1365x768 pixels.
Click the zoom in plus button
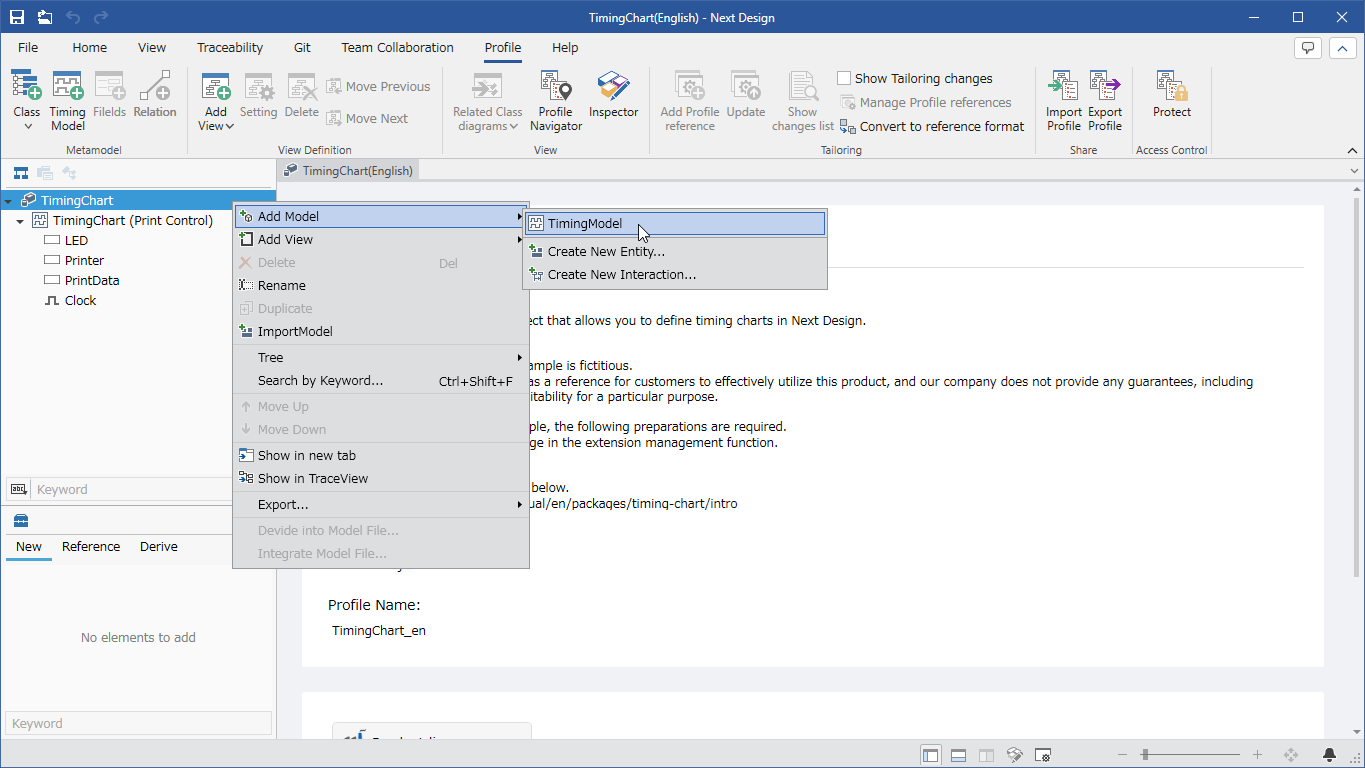pyautogui.click(x=1257, y=755)
